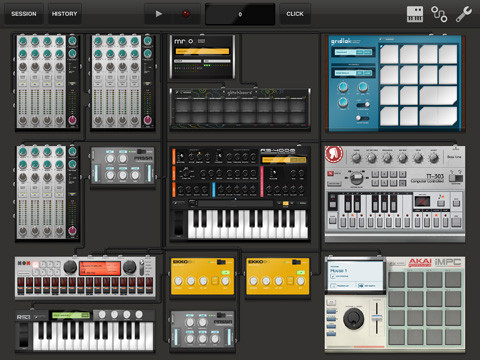Open the RS-4000 synth by its title label
The height and width of the screenshot is (360, 480).
point(277,151)
